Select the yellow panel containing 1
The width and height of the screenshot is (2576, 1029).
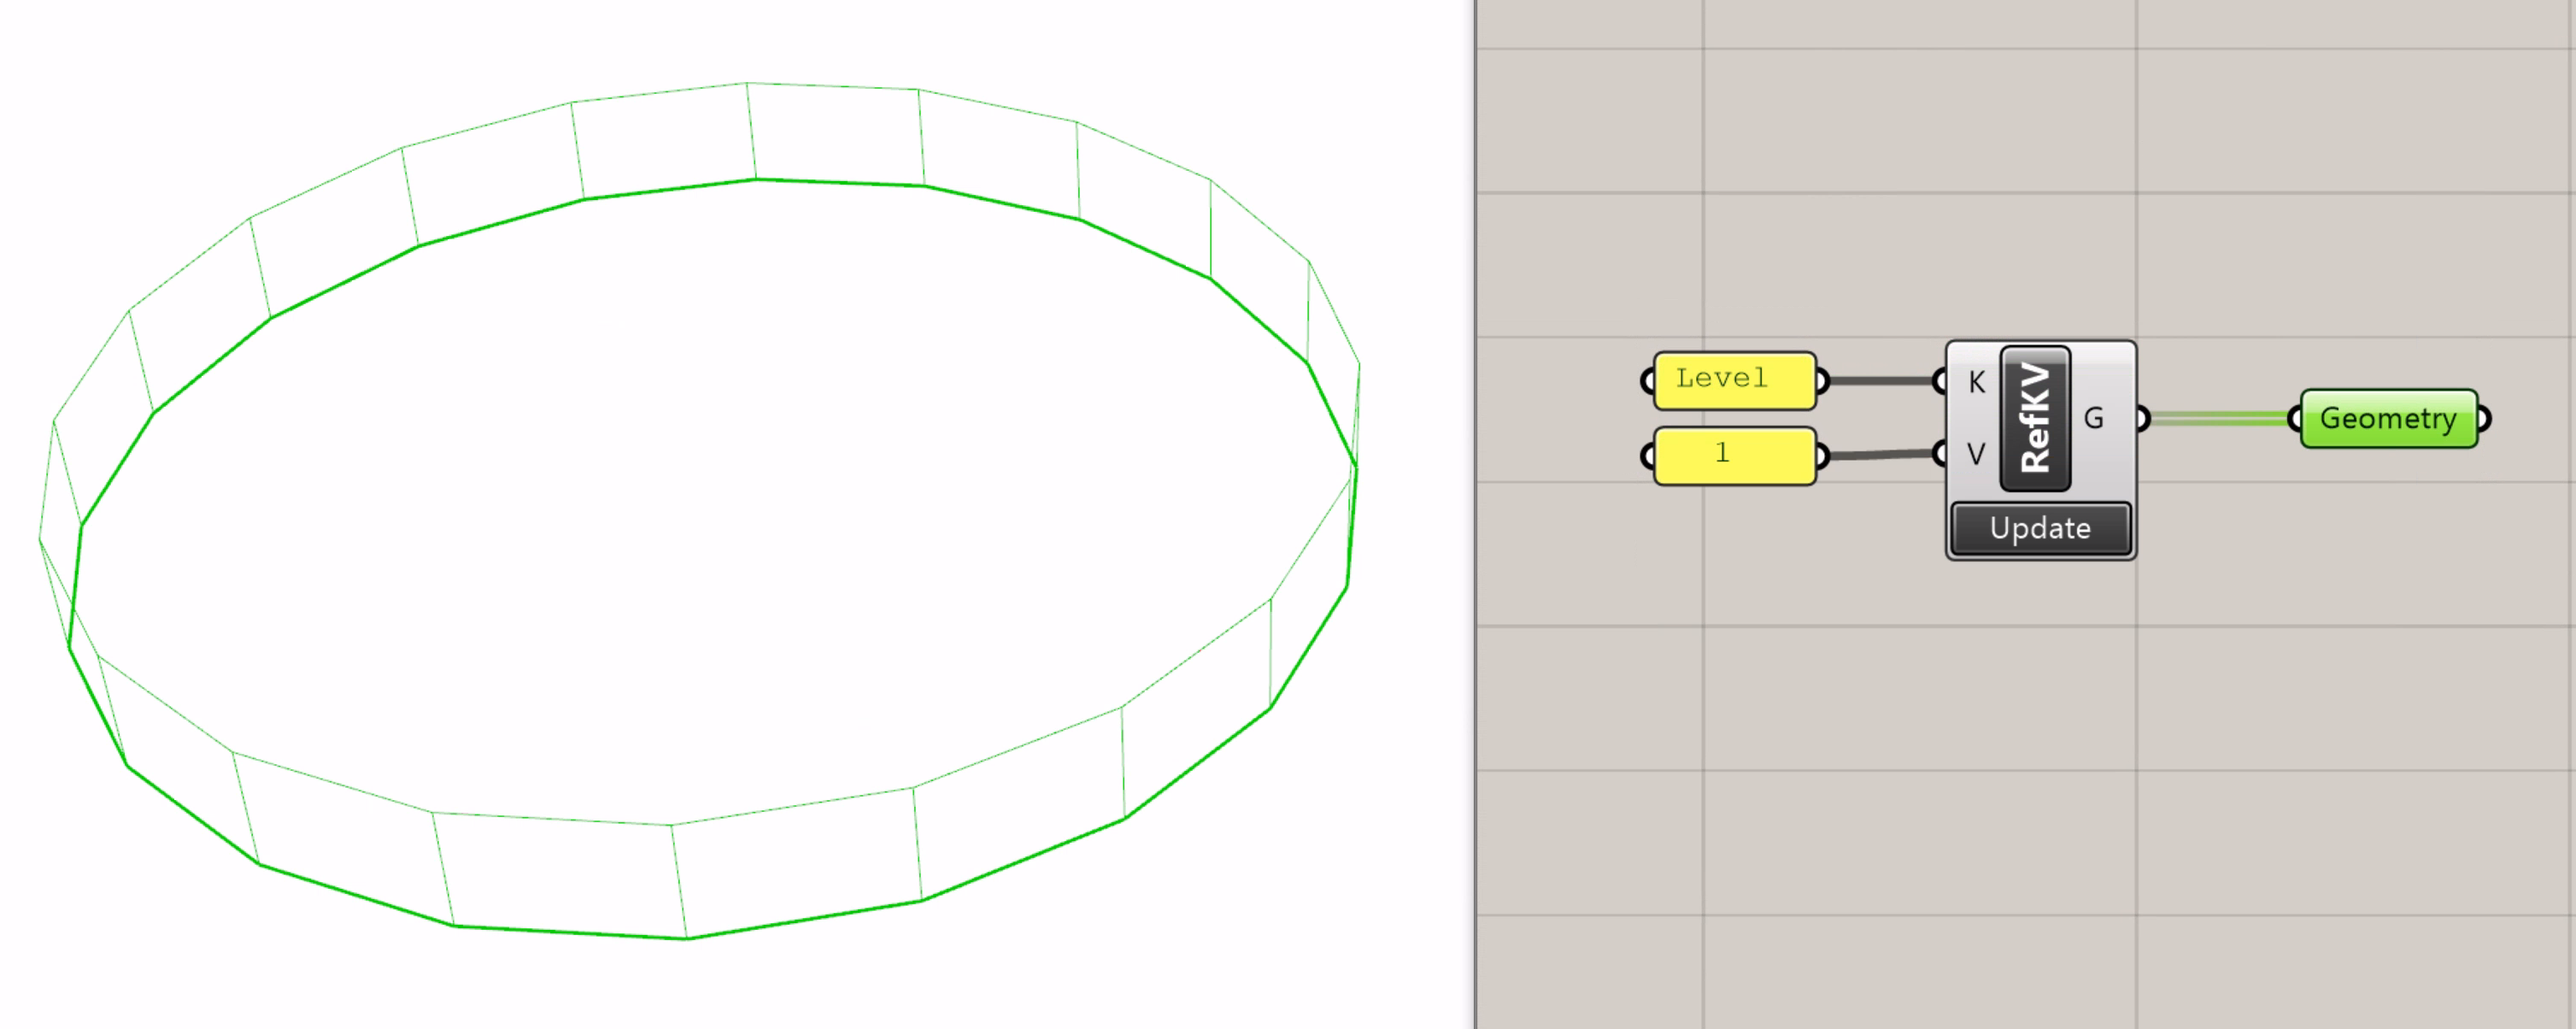click(1734, 456)
